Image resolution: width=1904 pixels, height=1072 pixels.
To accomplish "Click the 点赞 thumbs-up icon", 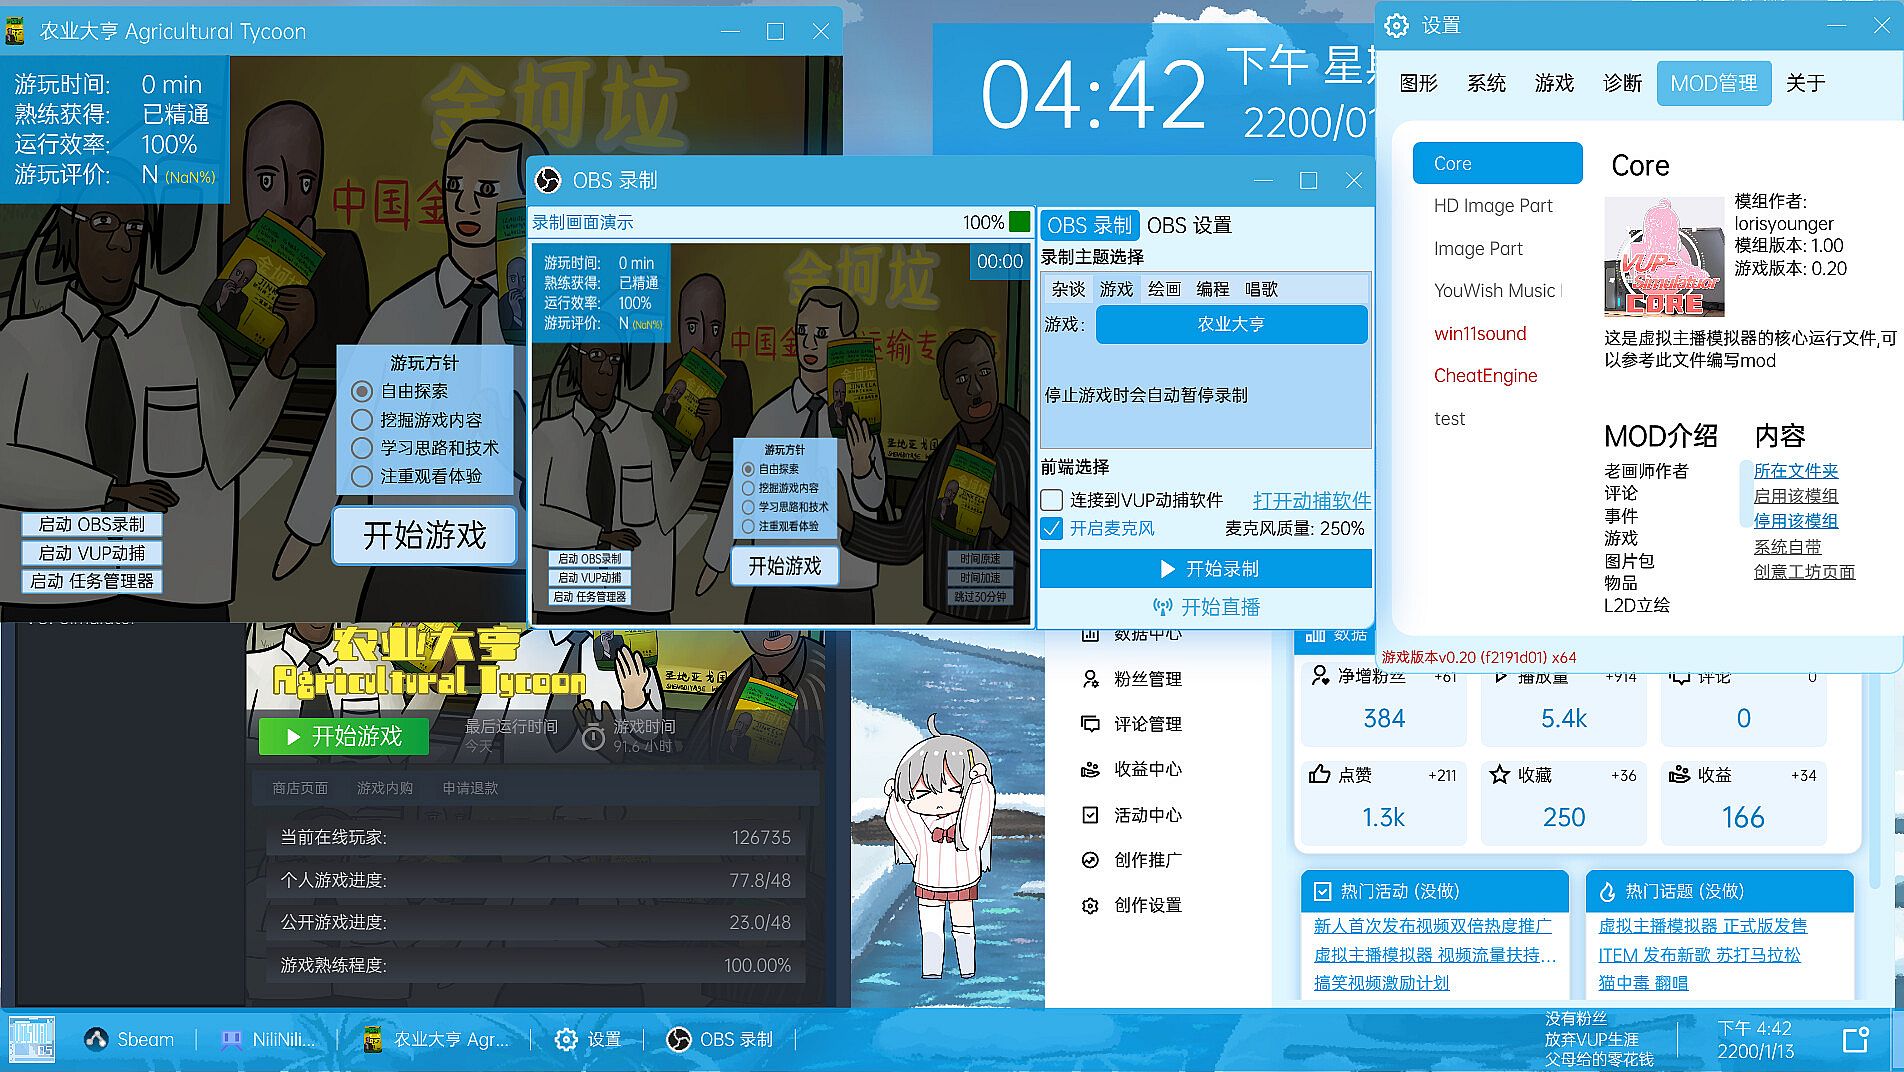I will coord(1319,775).
